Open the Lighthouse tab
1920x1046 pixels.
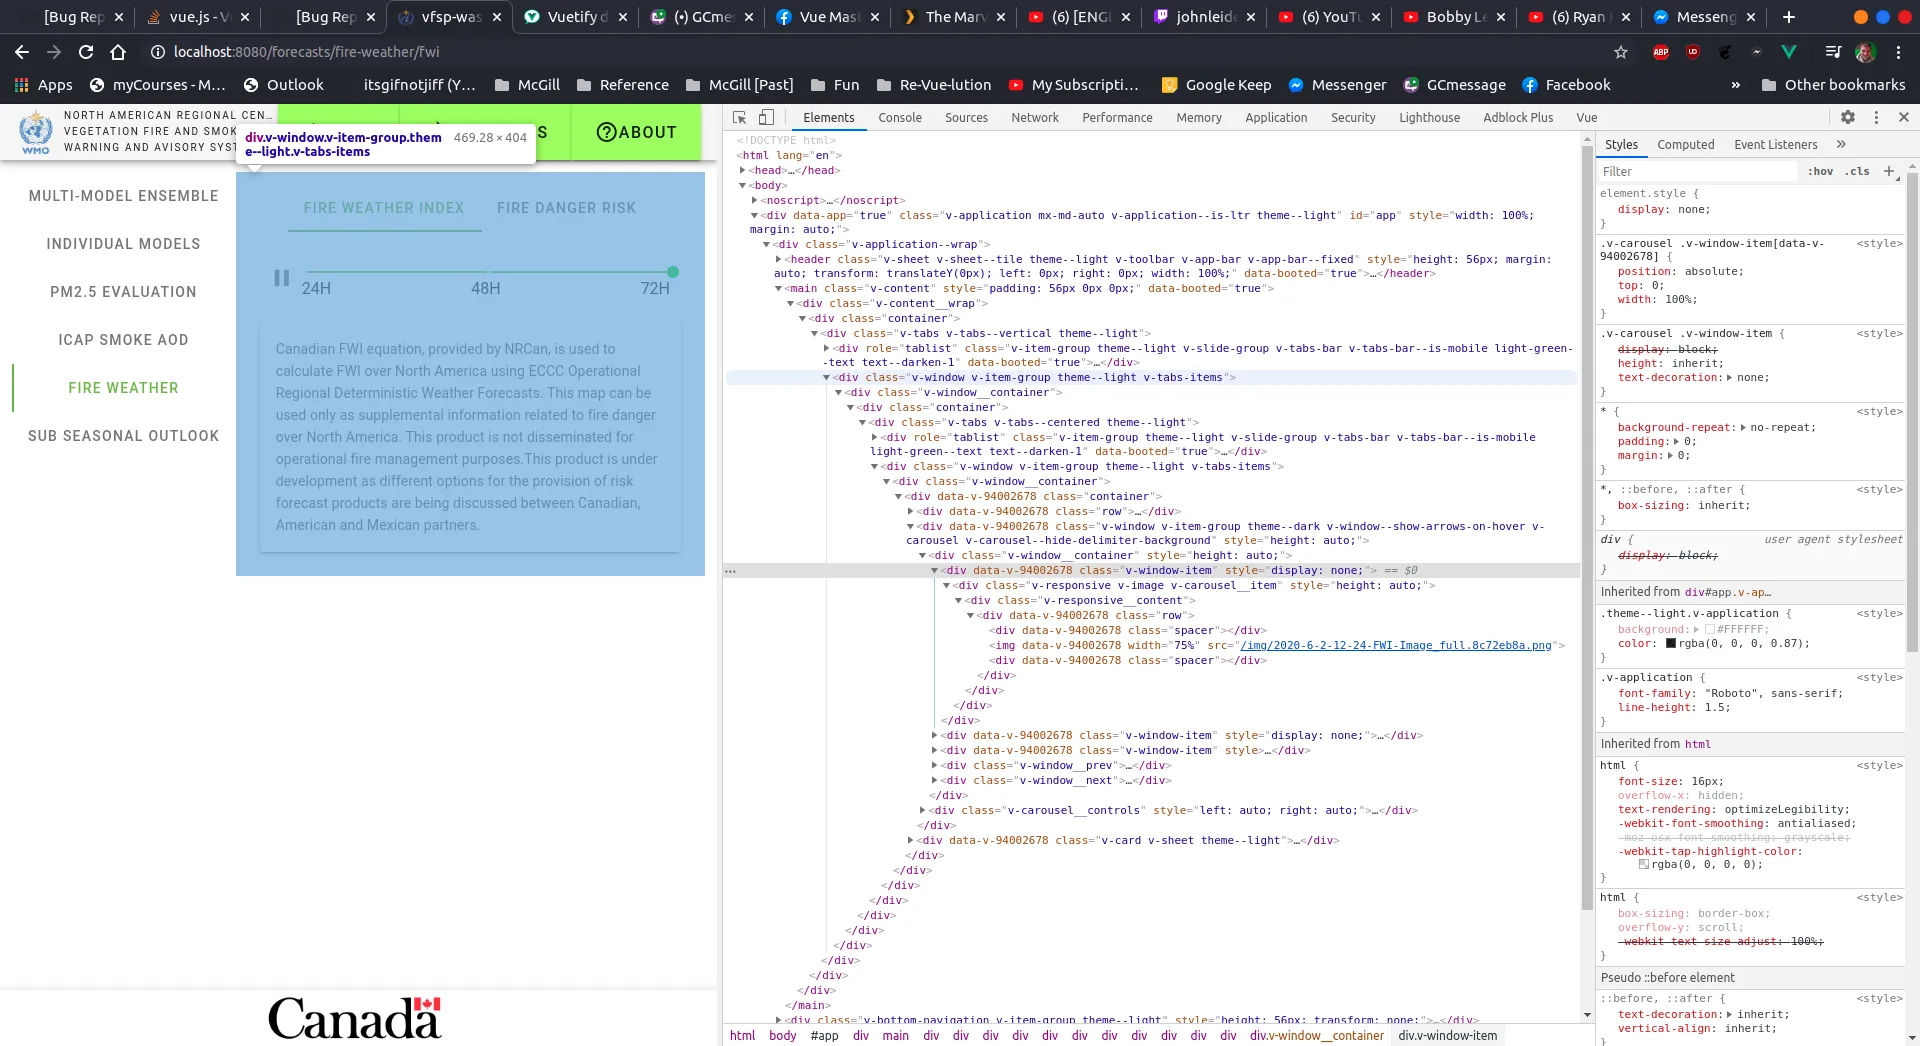coord(1429,117)
